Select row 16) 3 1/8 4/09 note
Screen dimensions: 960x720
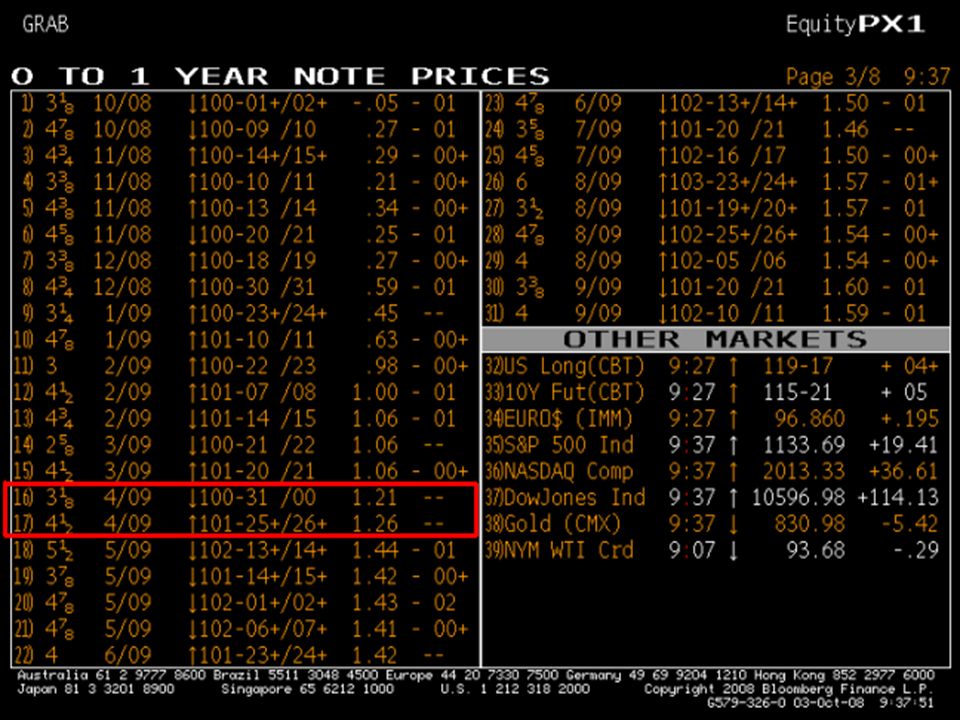(245, 497)
